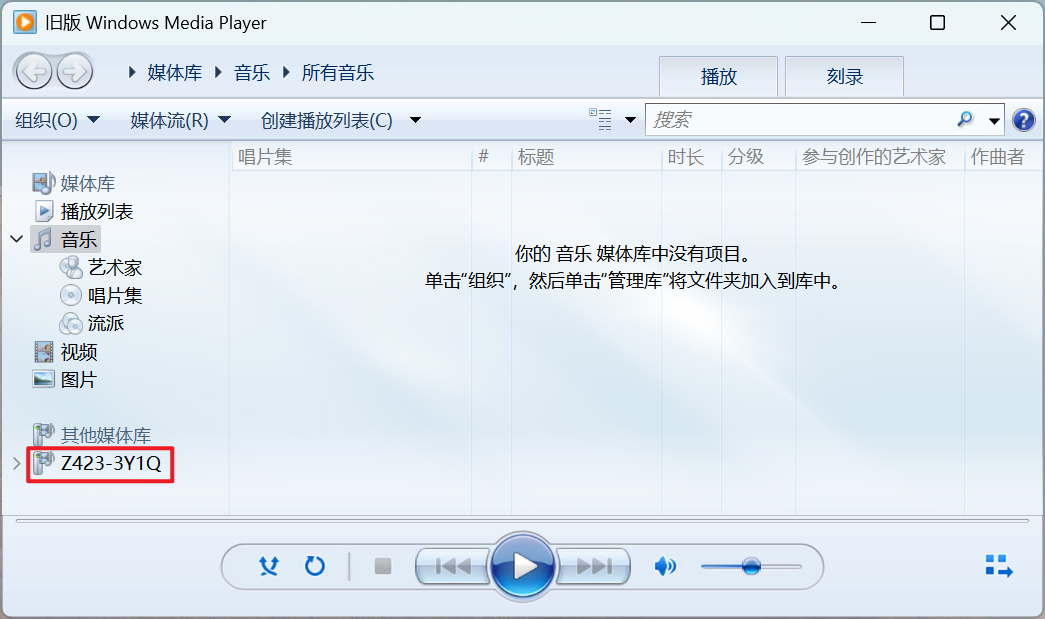Click the 艺术家 people icon
The height and width of the screenshot is (619, 1045).
point(71,267)
